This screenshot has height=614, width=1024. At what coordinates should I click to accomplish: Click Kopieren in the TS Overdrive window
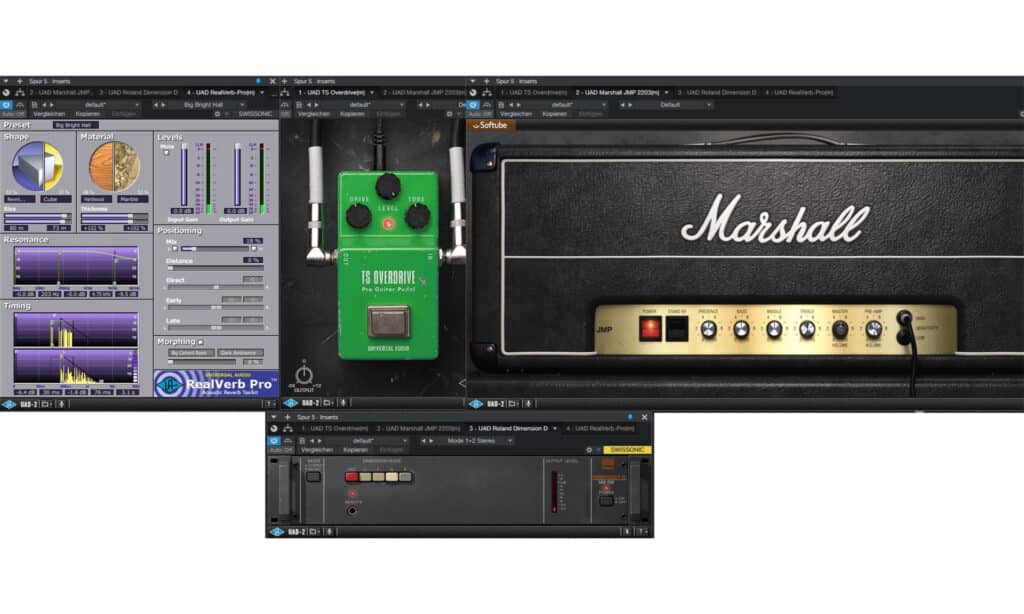coord(352,114)
